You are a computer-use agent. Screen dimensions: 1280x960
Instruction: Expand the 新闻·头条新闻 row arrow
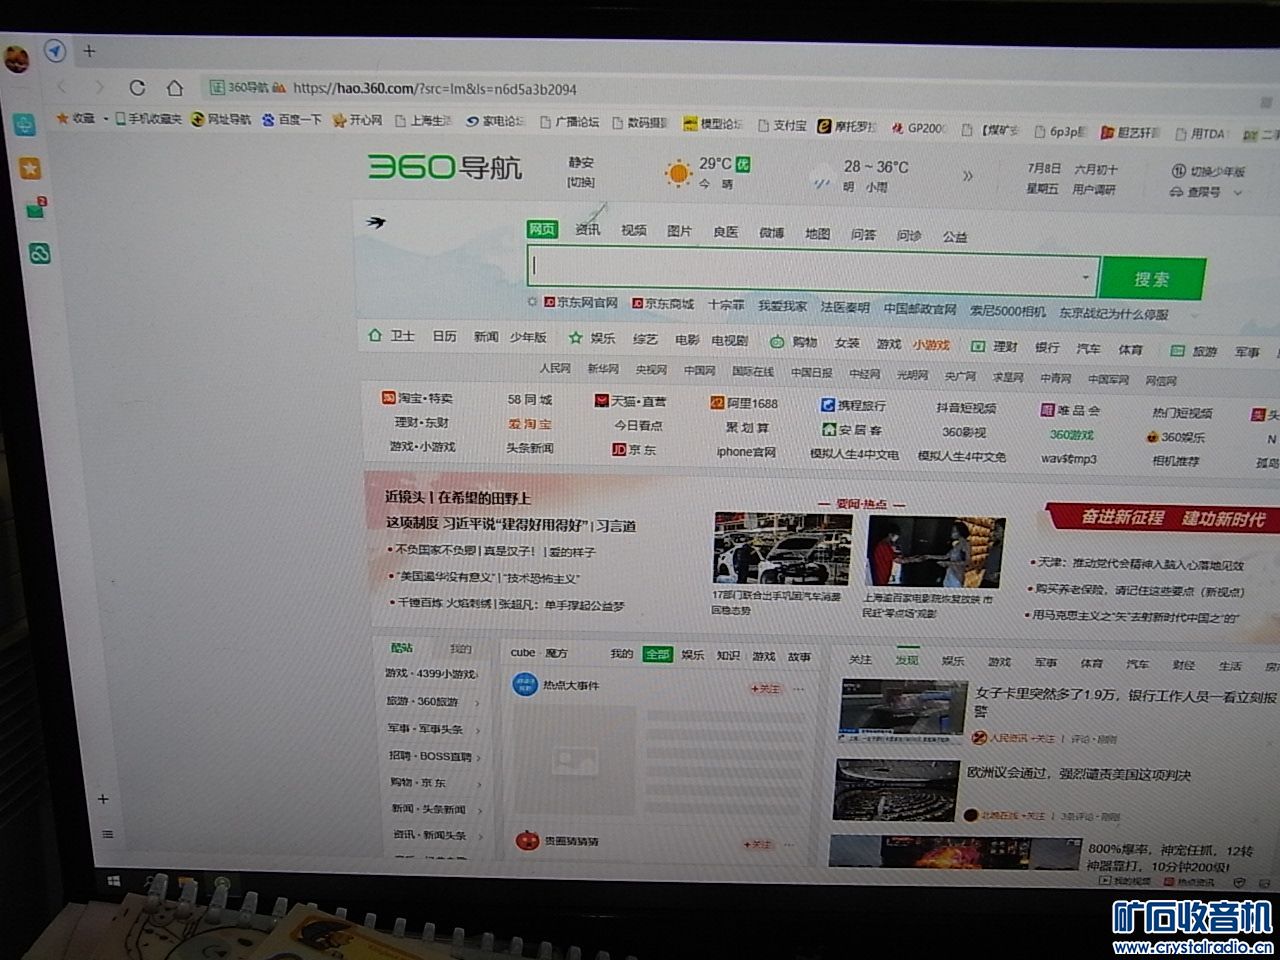pyautogui.click(x=481, y=810)
